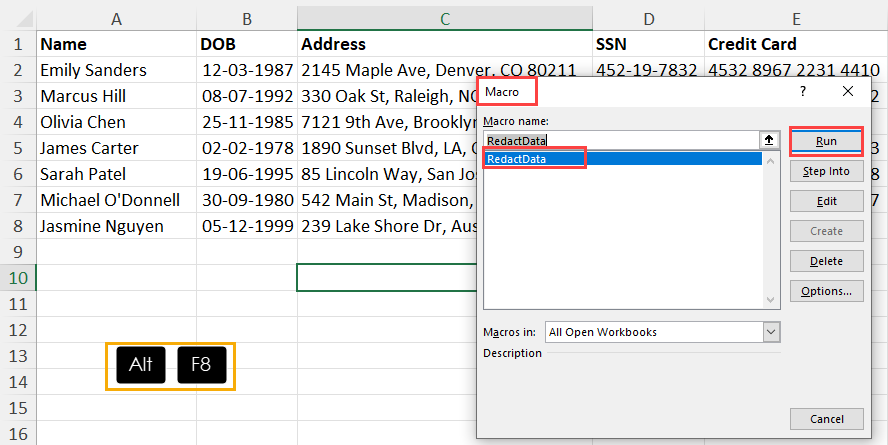The height and width of the screenshot is (445, 888).
Task: Close the Macro dialog with X
Action: pos(848,91)
